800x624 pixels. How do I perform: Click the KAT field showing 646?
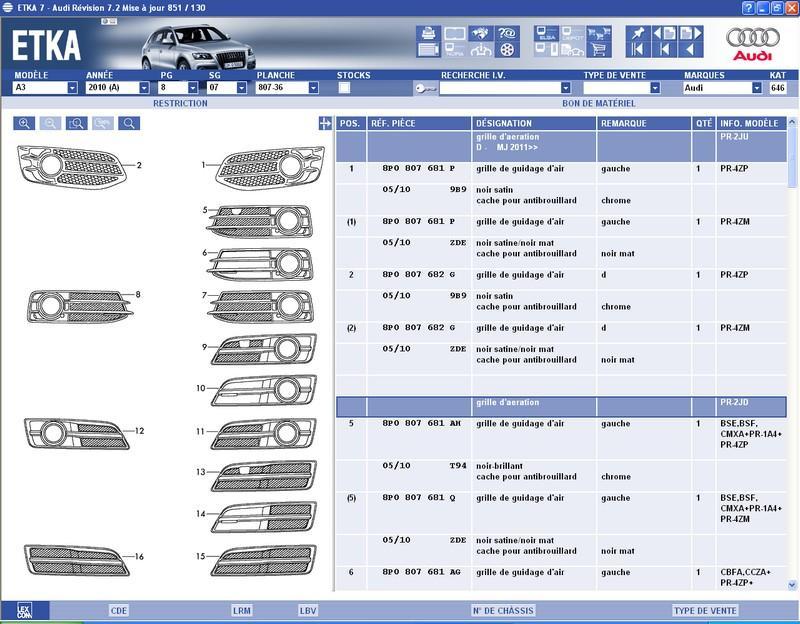pos(778,88)
